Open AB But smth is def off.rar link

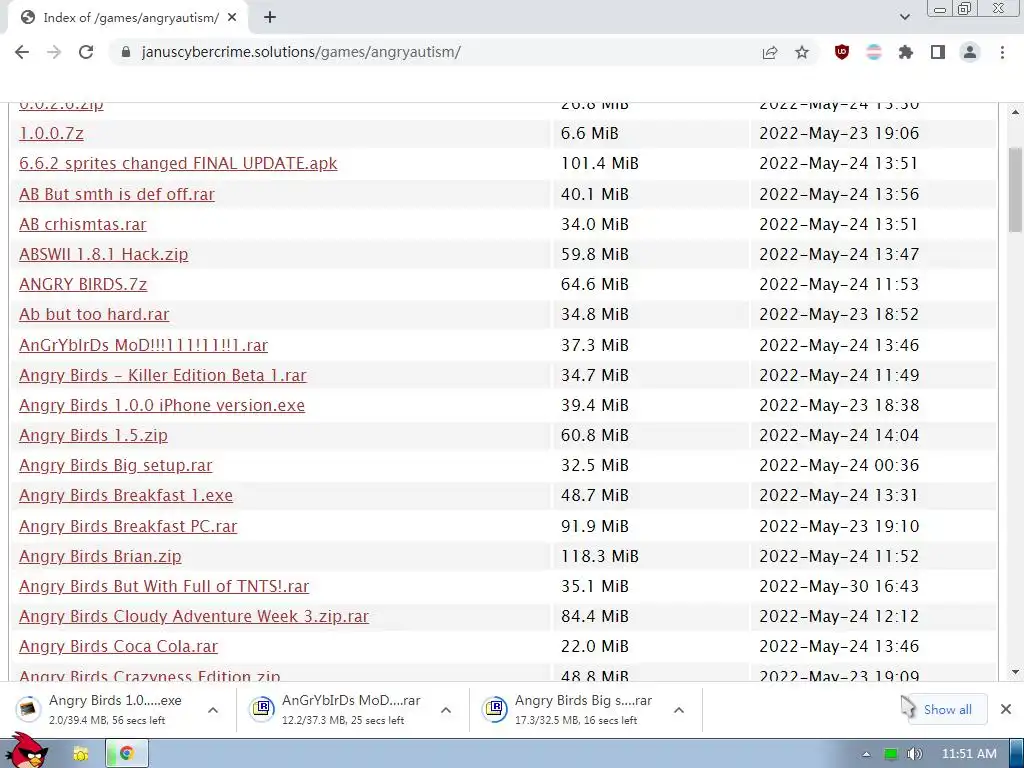click(117, 194)
